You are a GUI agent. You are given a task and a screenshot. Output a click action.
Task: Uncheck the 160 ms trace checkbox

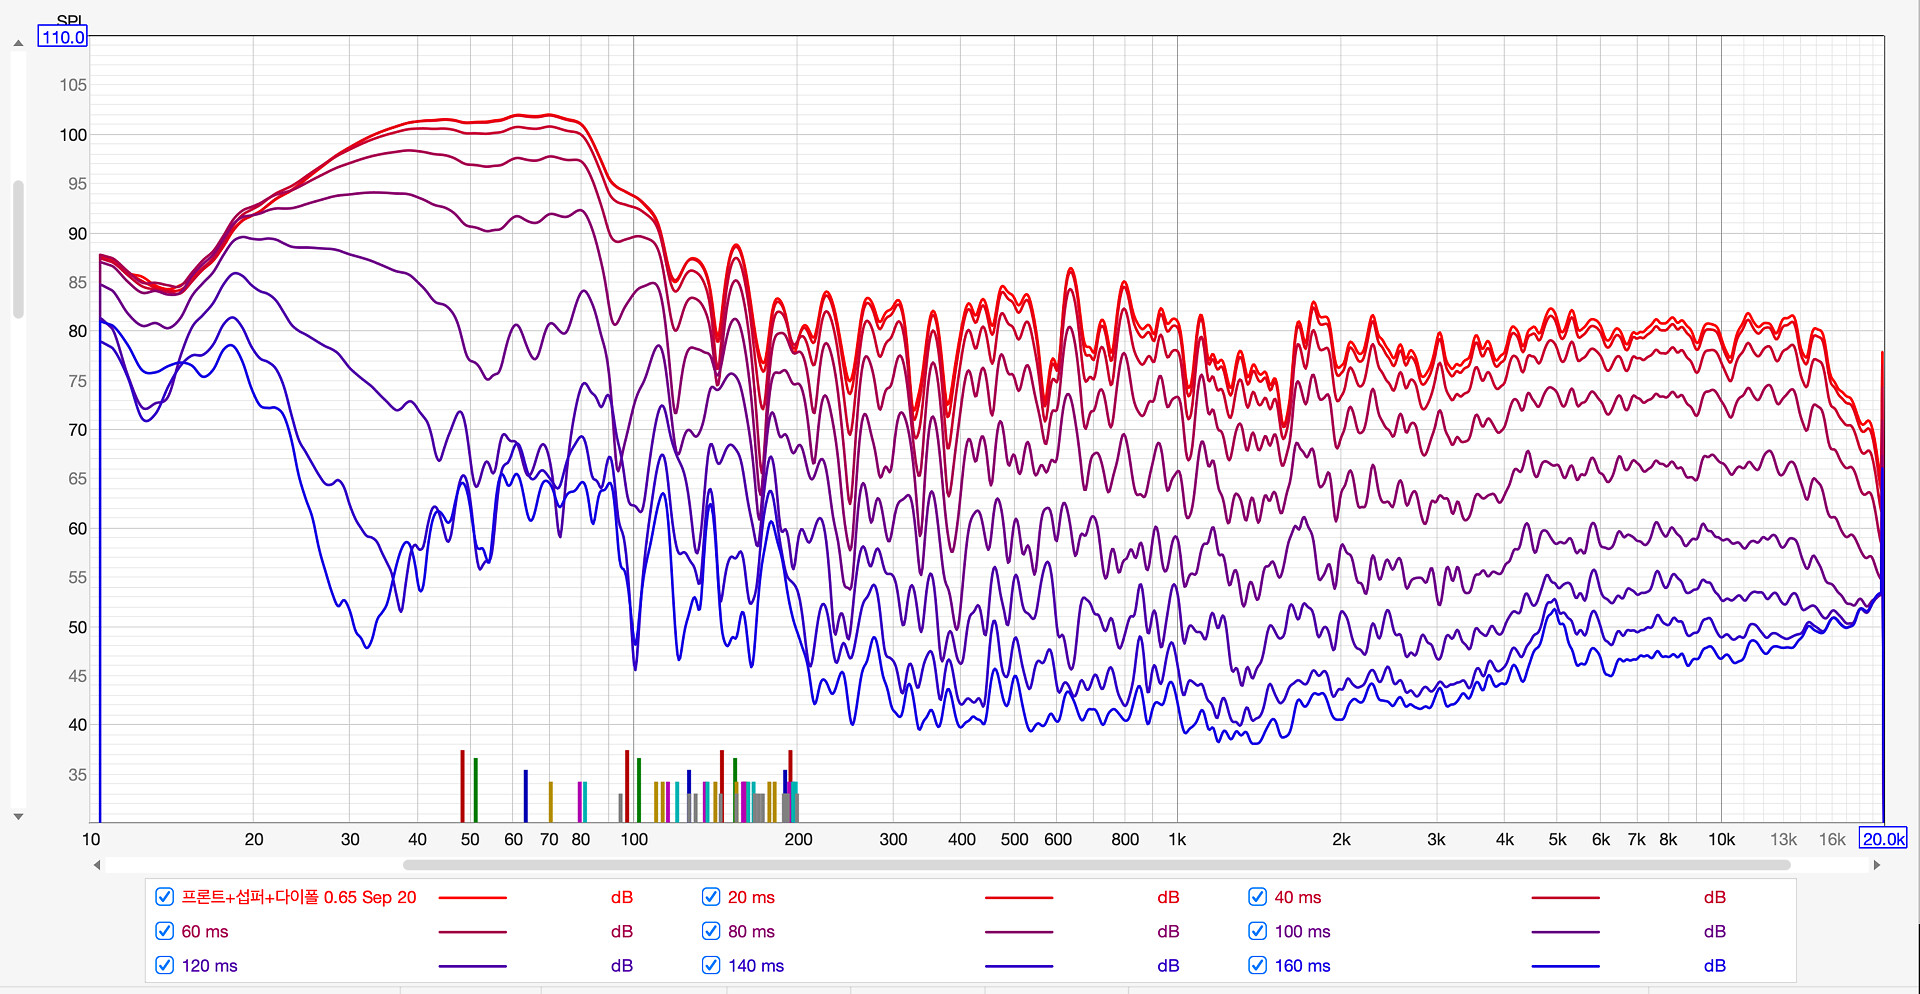[x=1258, y=965]
